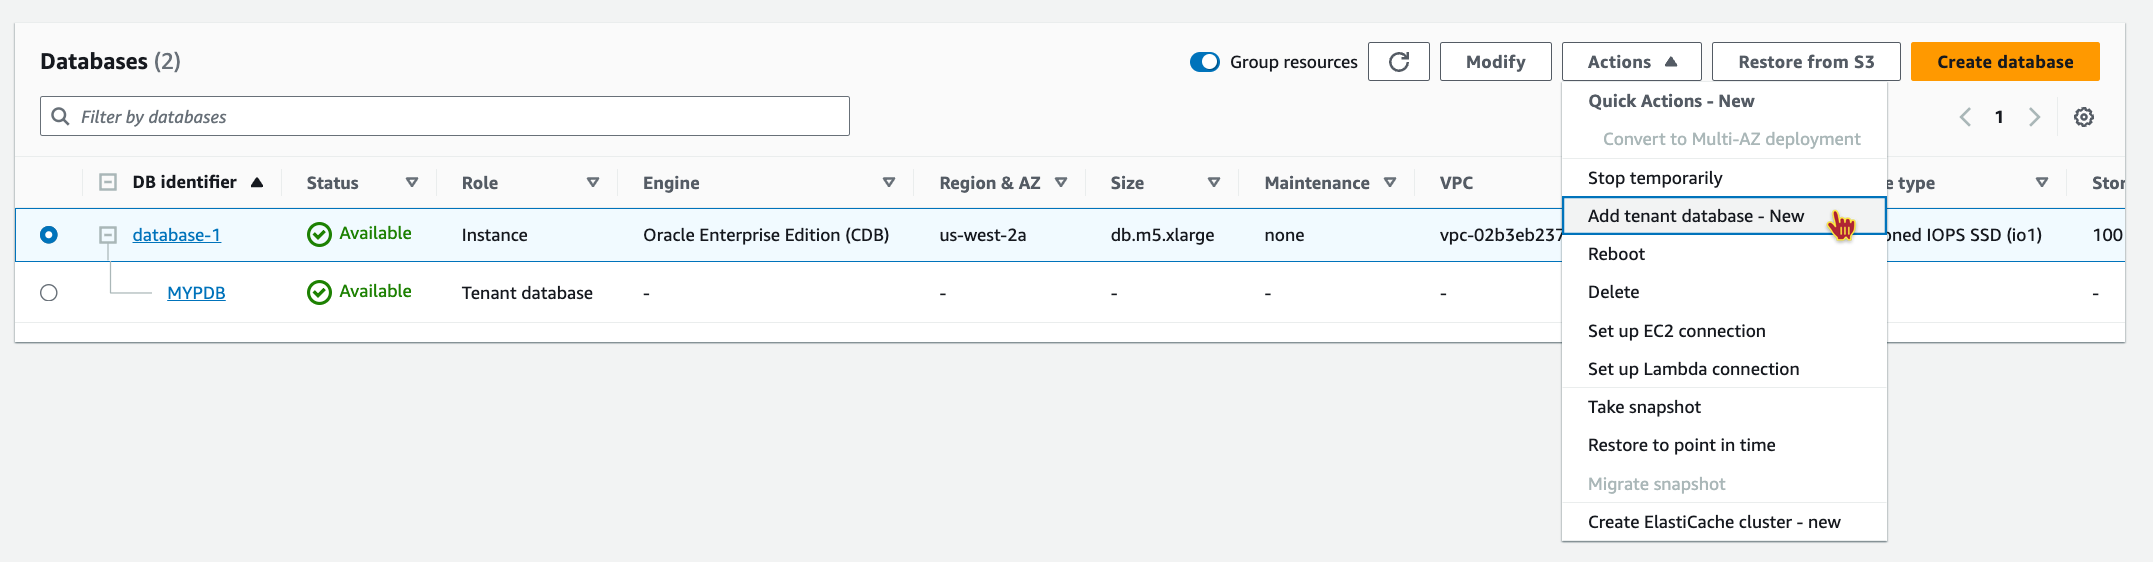Select Take snapshot menu entry
Image resolution: width=2153 pixels, height=562 pixels.
point(1644,407)
